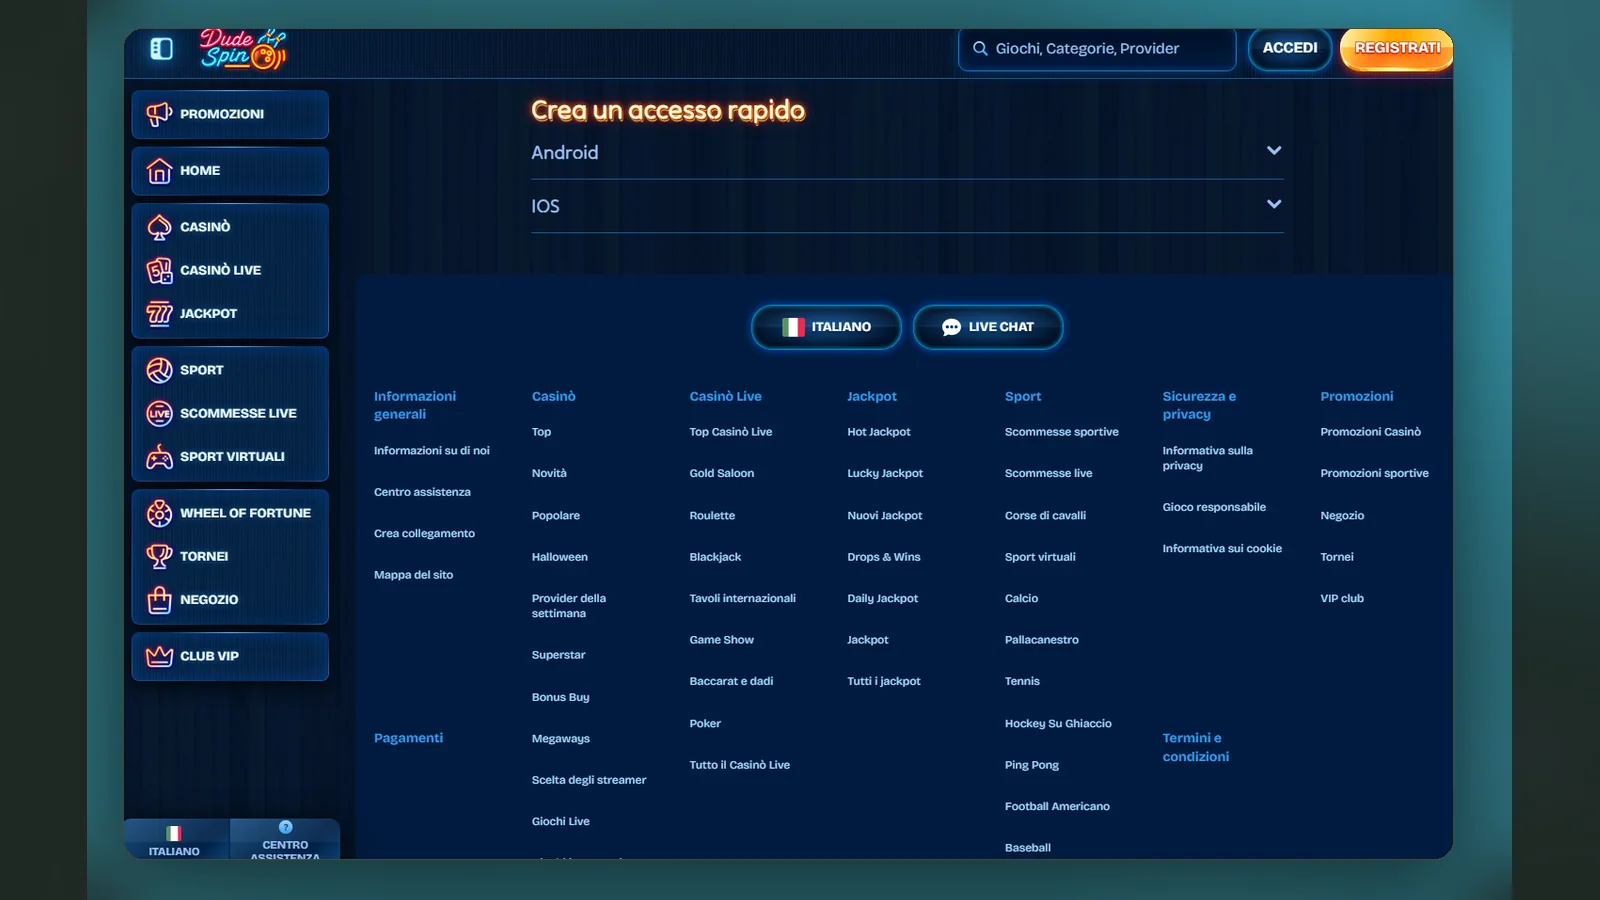Focus the Giochi, Categorie, Provider search field

tap(1097, 49)
